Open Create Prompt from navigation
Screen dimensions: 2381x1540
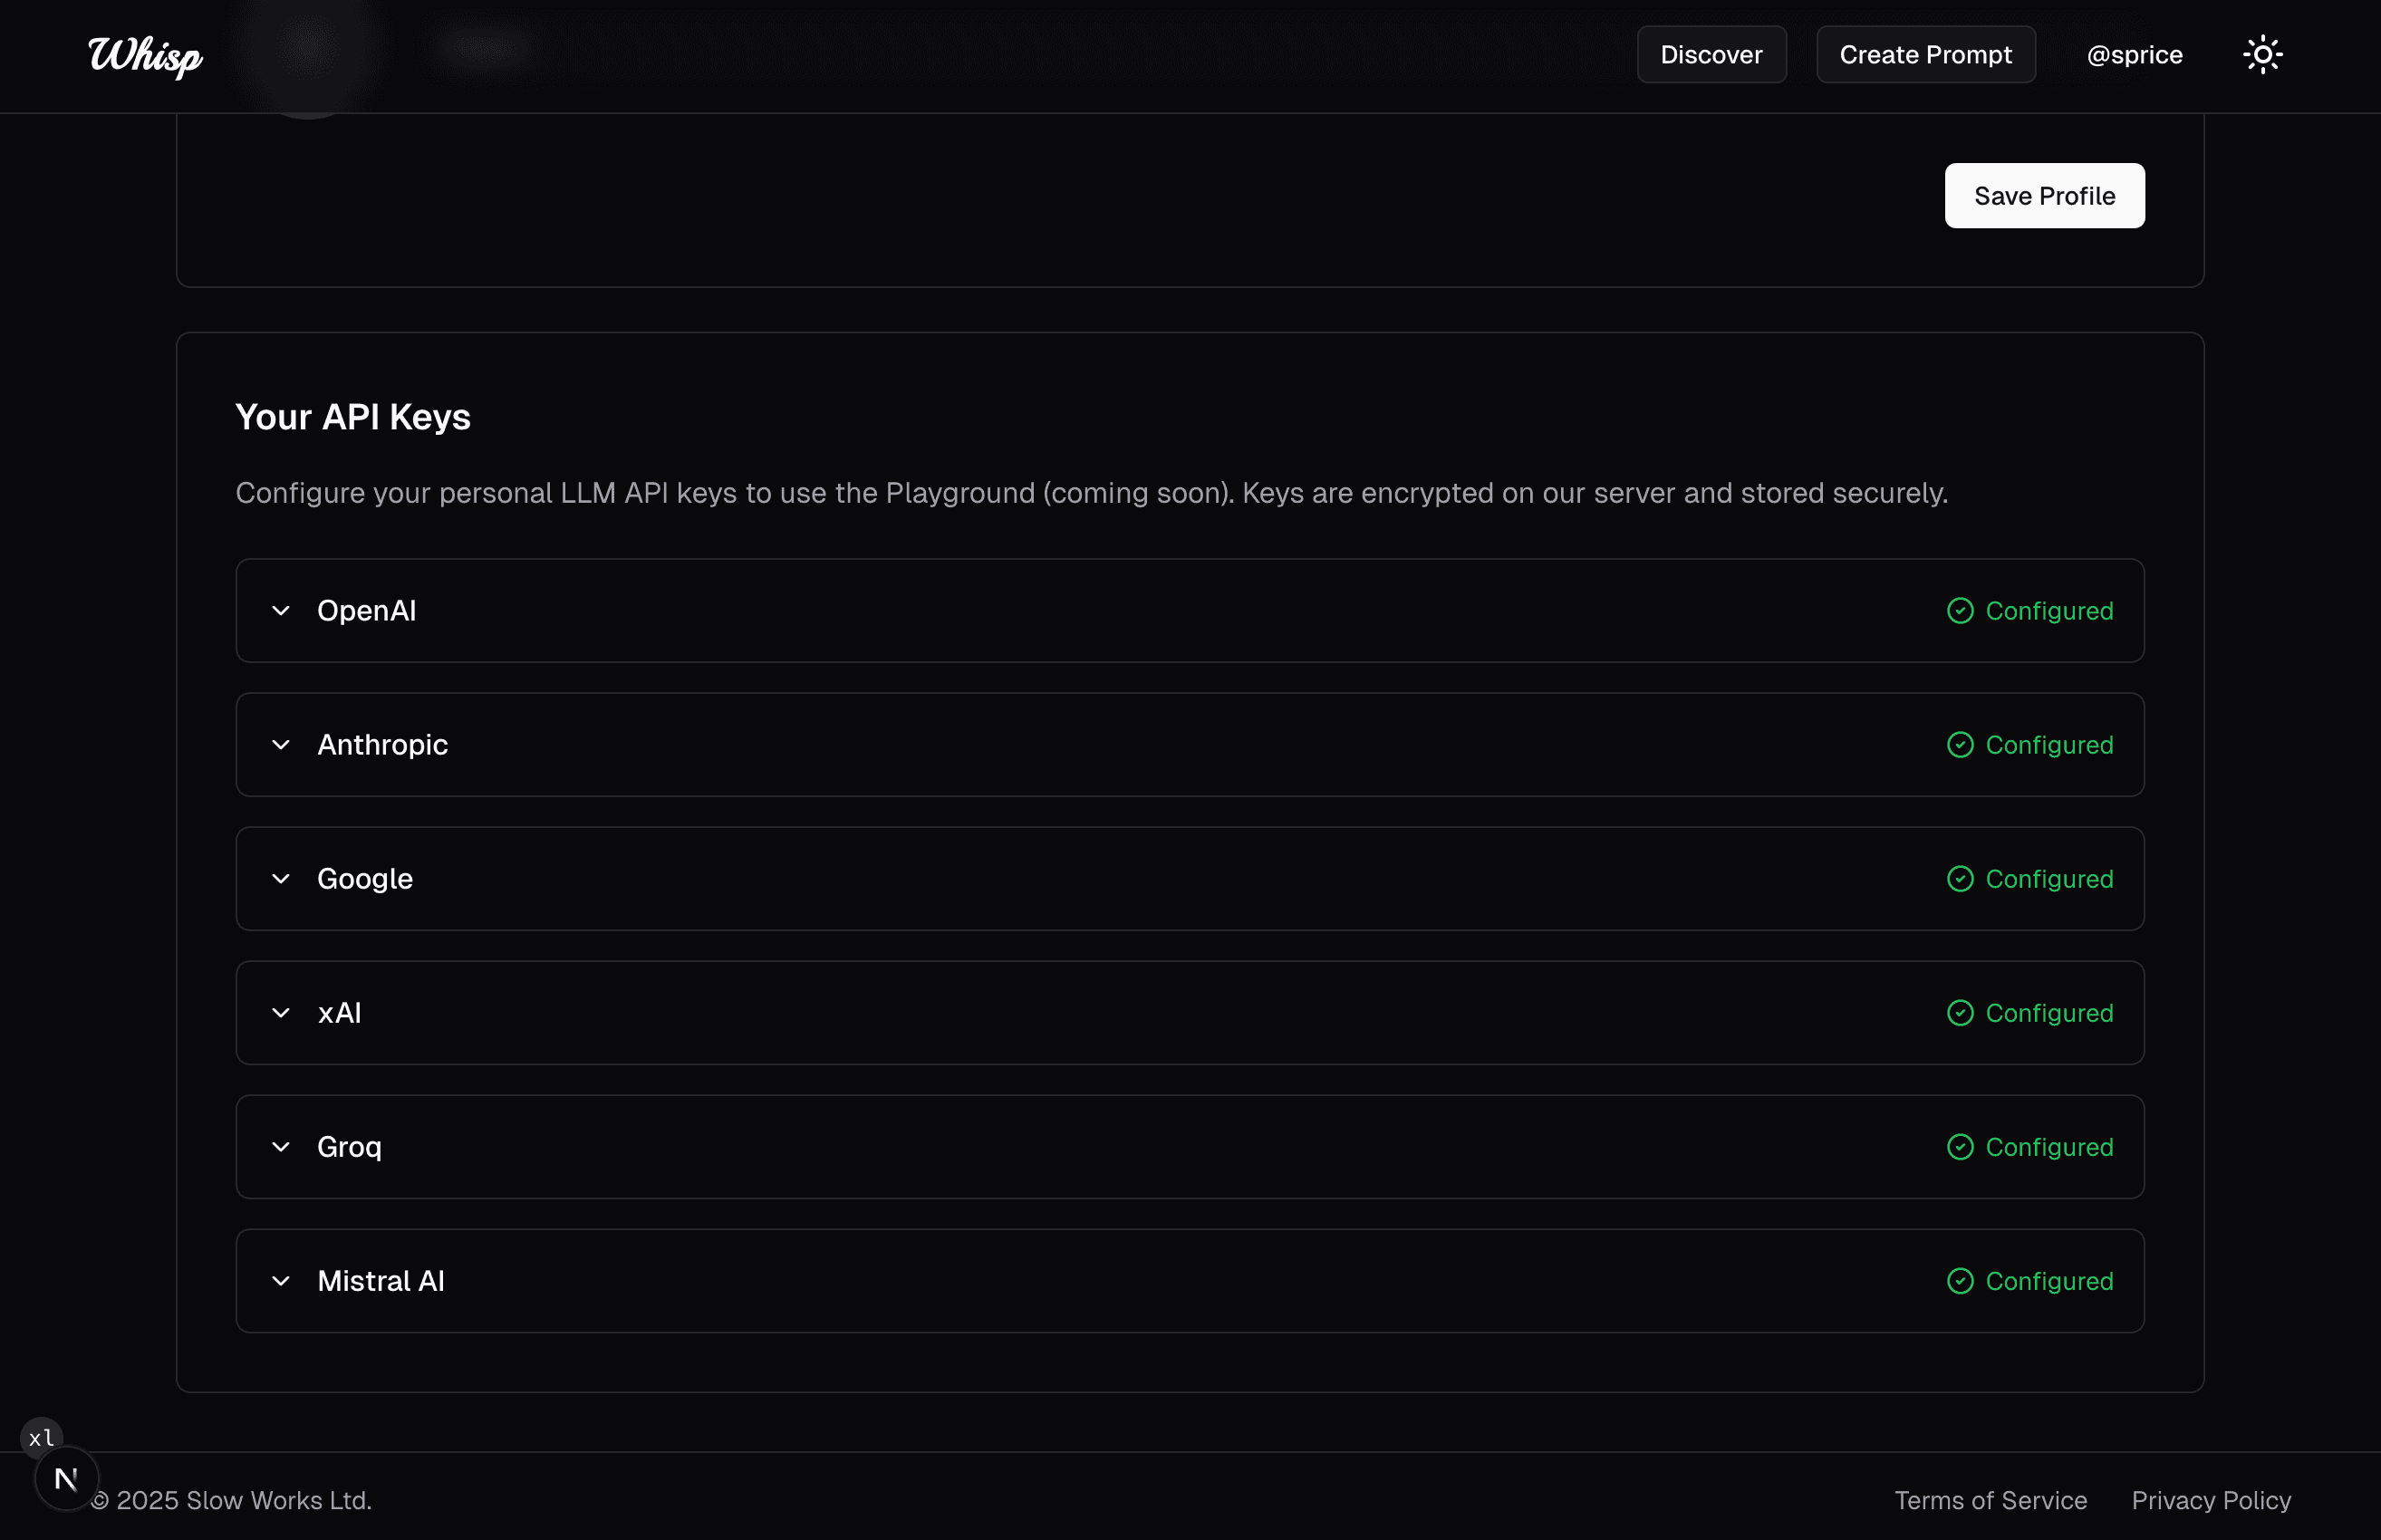pyautogui.click(x=1925, y=55)
